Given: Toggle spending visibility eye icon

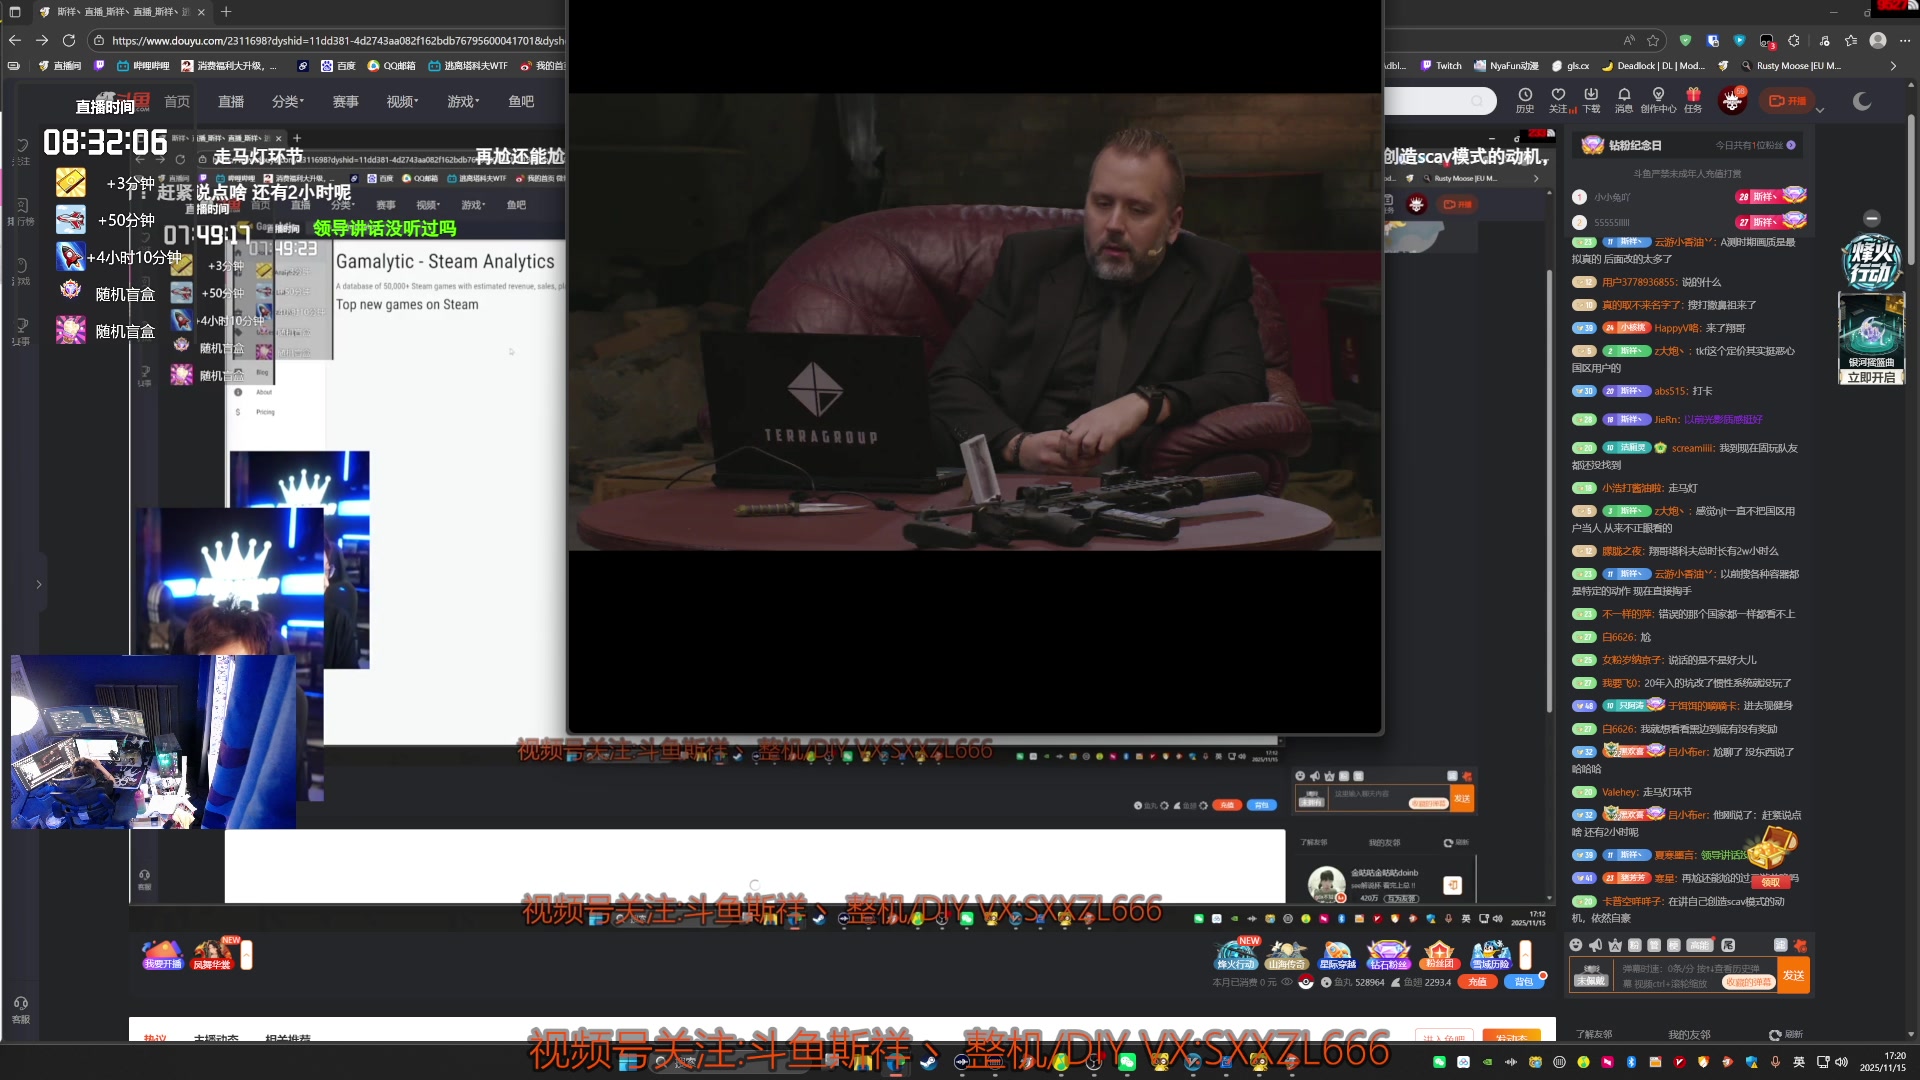Looking at the screenshot, I should point(1287,982).
